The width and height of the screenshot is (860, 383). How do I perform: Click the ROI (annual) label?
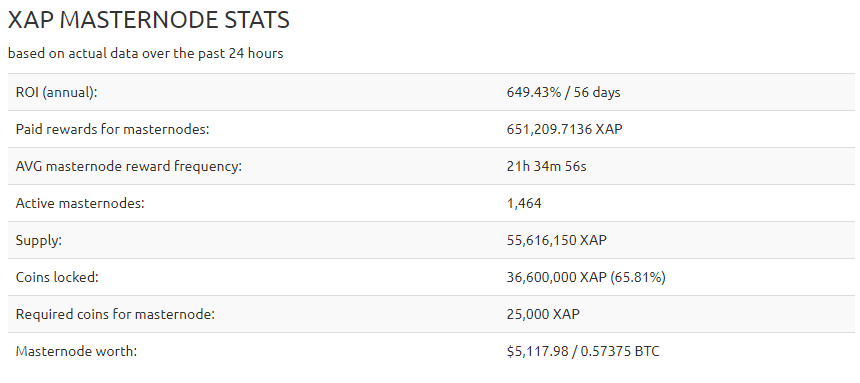(56, 93)
